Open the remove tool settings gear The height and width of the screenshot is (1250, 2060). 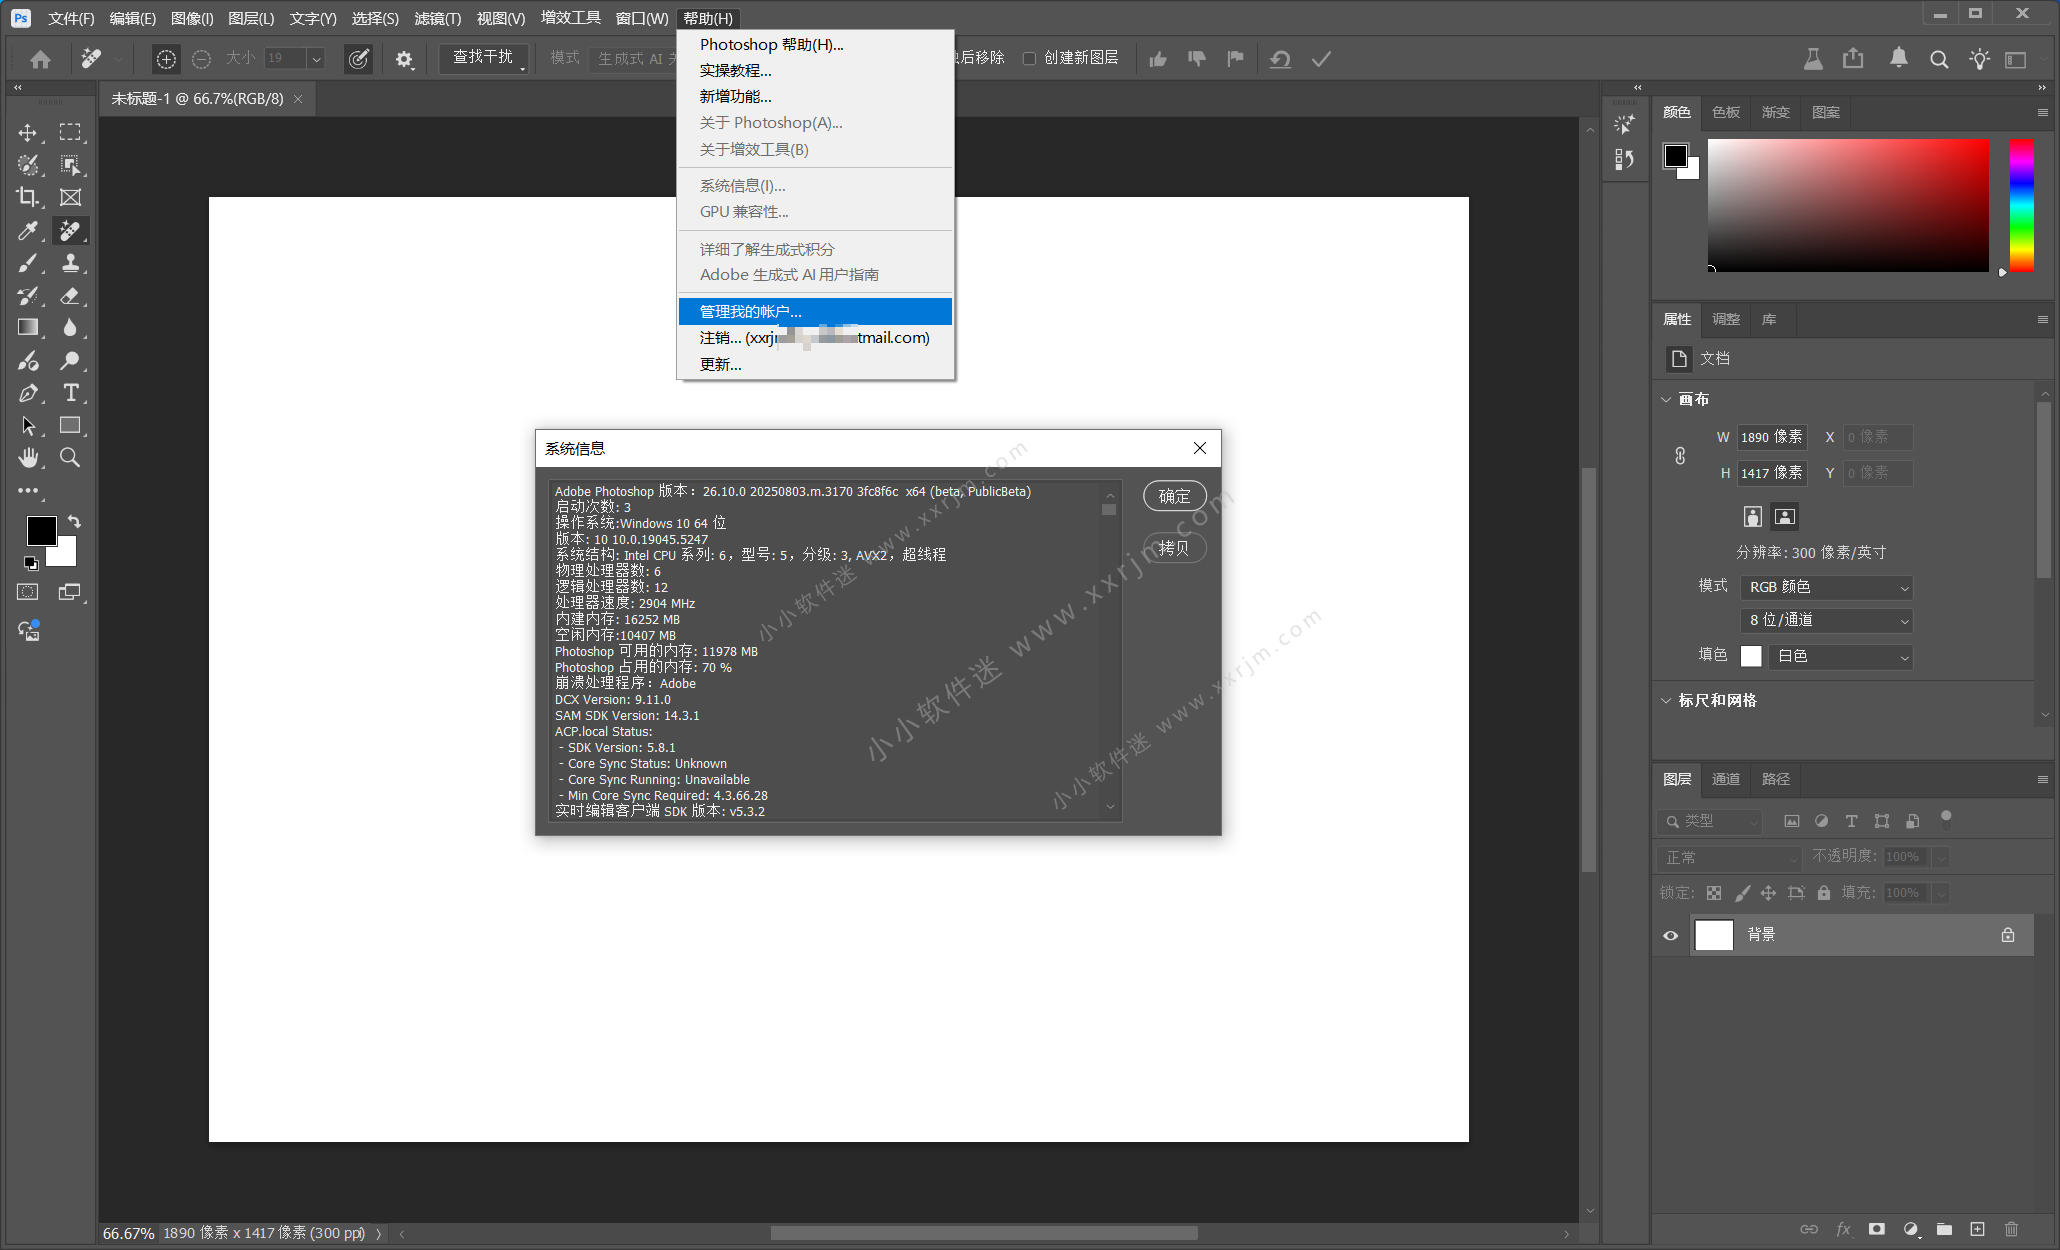(x=404, y=59)
